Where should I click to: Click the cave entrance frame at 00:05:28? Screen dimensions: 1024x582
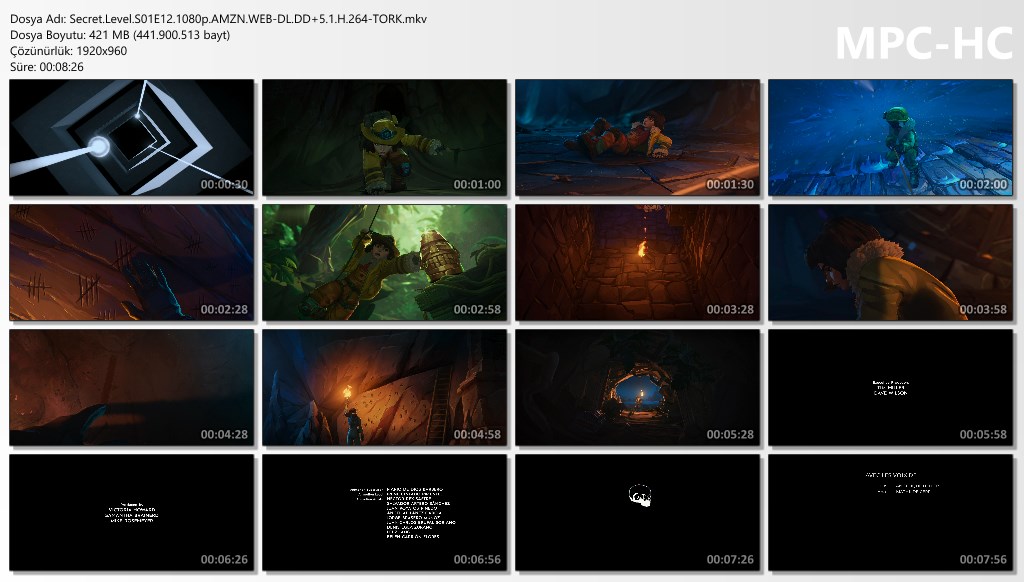tap(637, 387)
